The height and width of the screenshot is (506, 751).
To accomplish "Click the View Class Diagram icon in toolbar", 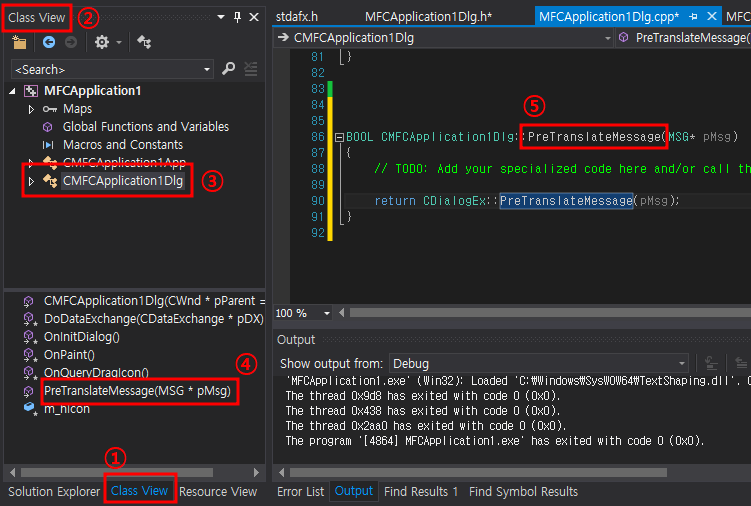I will pos(144,43).
